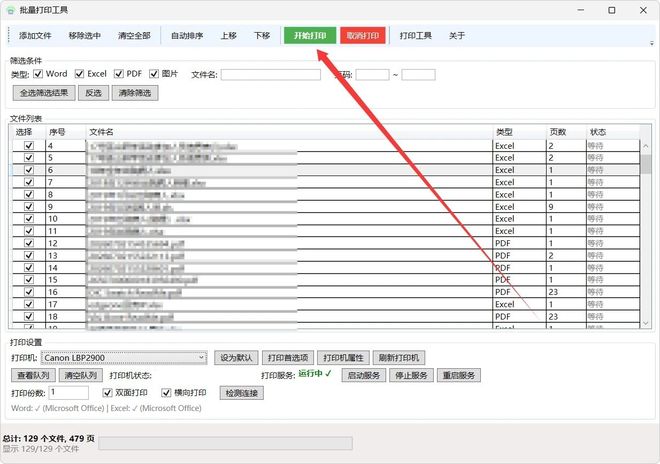The image size is (660, 464).
Task: Toggle the Excel type filter checkbox
Action: [80, 74]
